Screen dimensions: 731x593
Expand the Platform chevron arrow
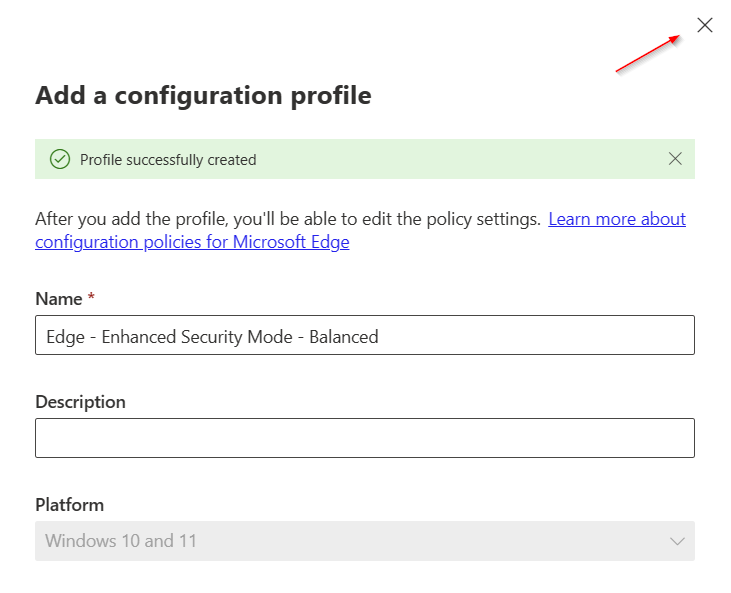[677, 541]
